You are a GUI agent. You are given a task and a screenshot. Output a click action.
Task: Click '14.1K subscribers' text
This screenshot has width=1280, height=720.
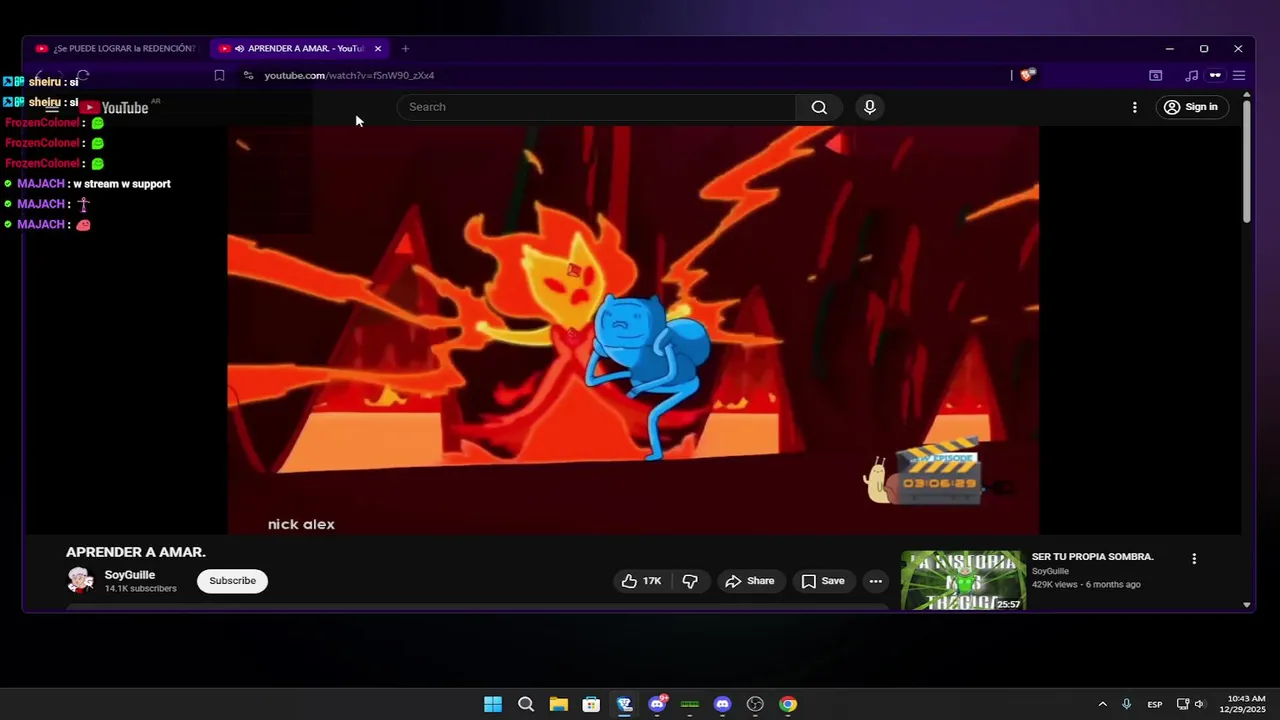point(141,589)
